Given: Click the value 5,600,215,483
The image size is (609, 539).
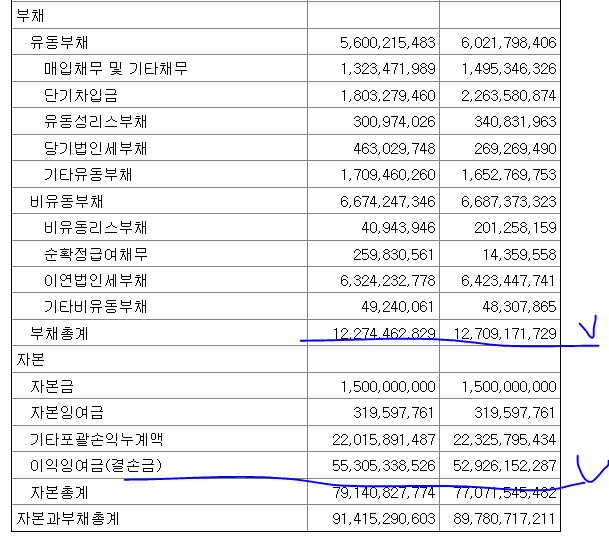Looking at the screenshot, I should click(x=387, y=42).
